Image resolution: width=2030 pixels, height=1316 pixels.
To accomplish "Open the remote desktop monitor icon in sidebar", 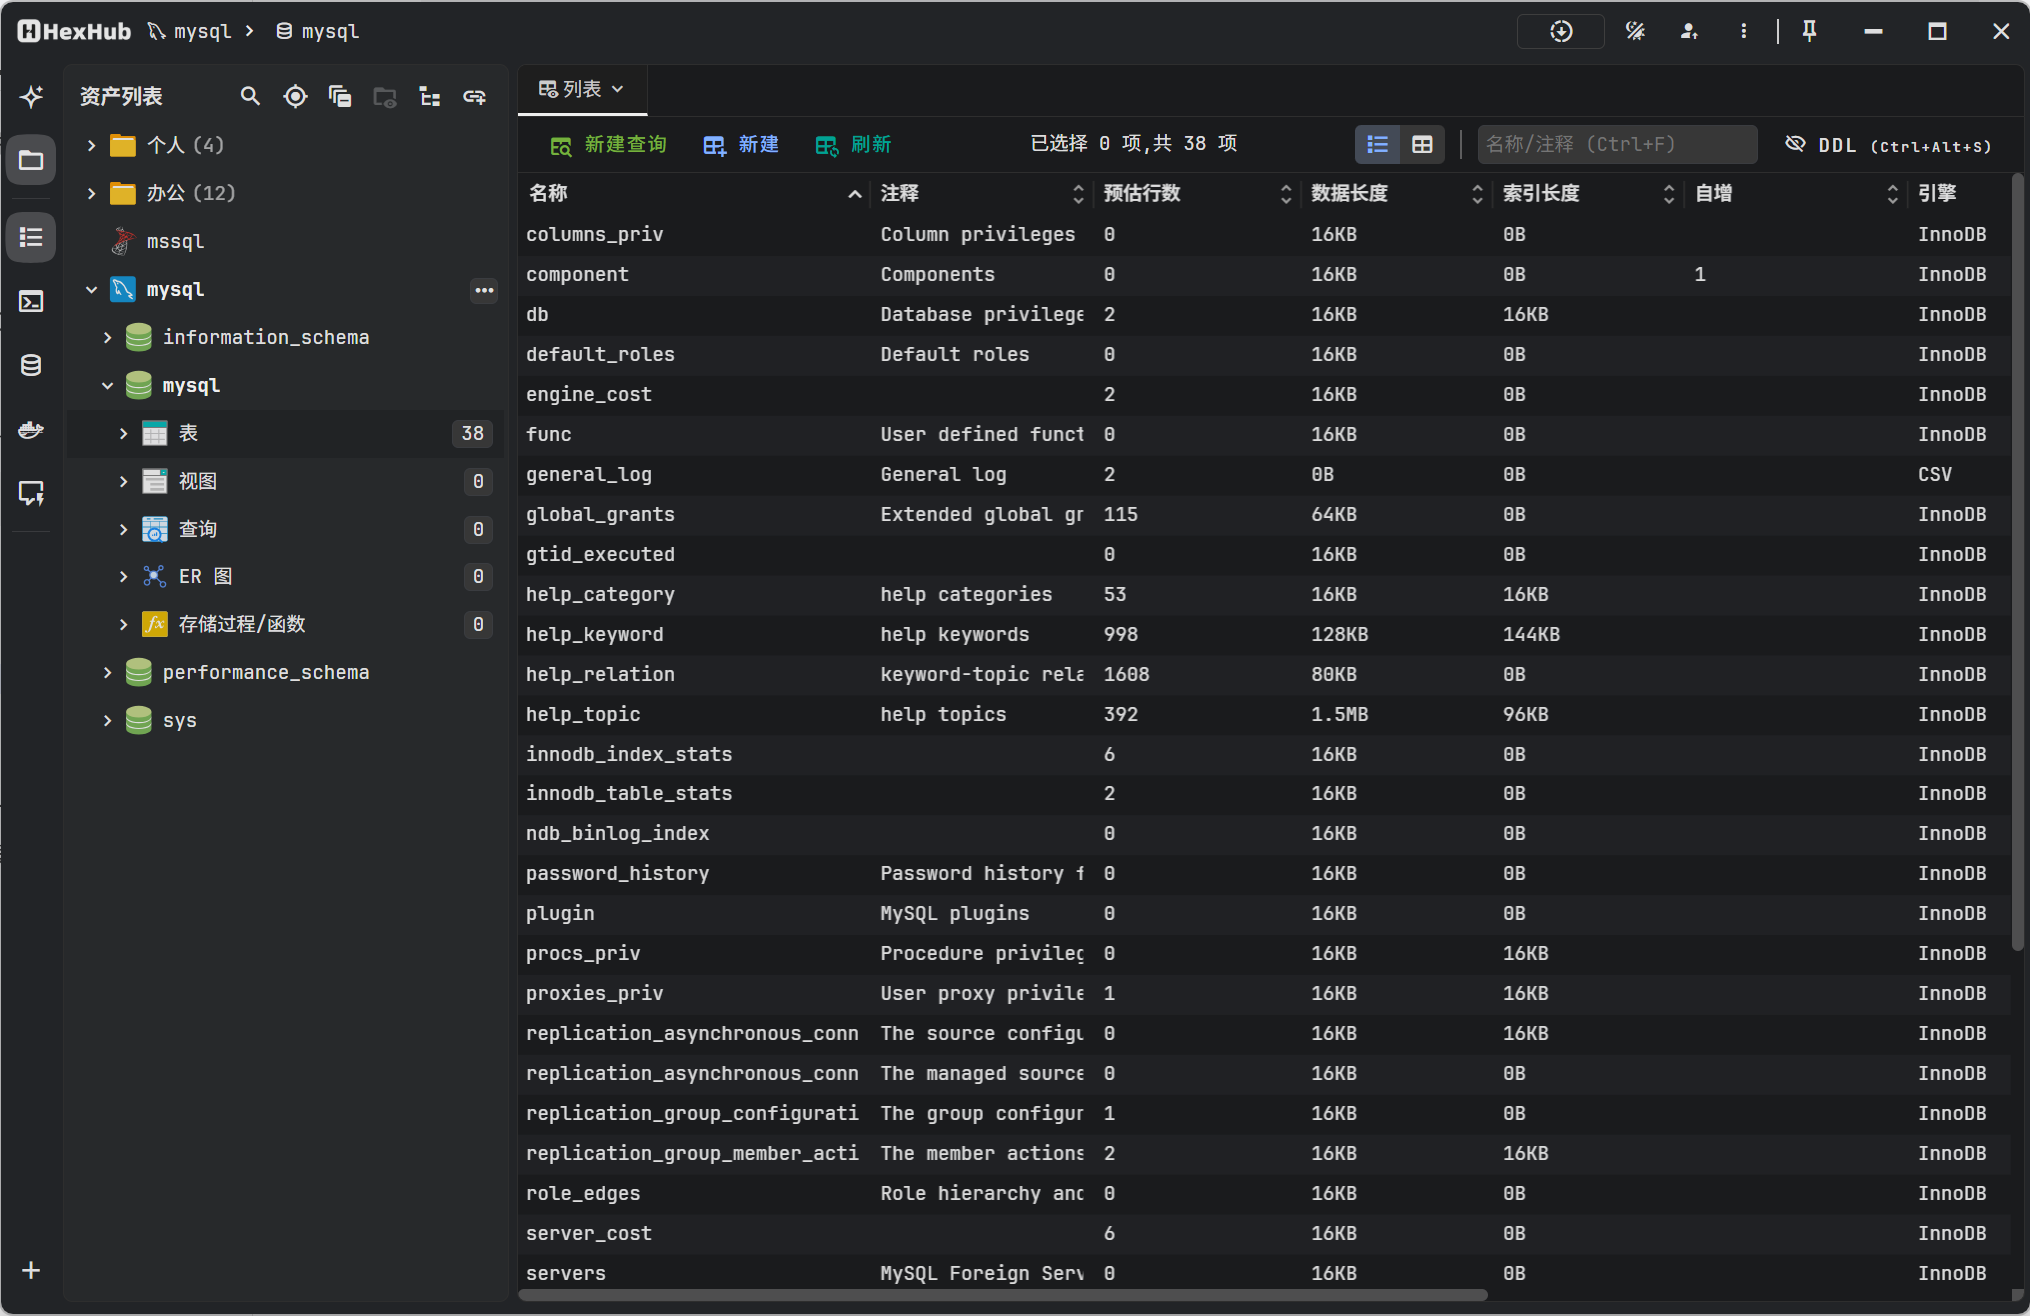I will pyautogui.click(x=31, y=493).
